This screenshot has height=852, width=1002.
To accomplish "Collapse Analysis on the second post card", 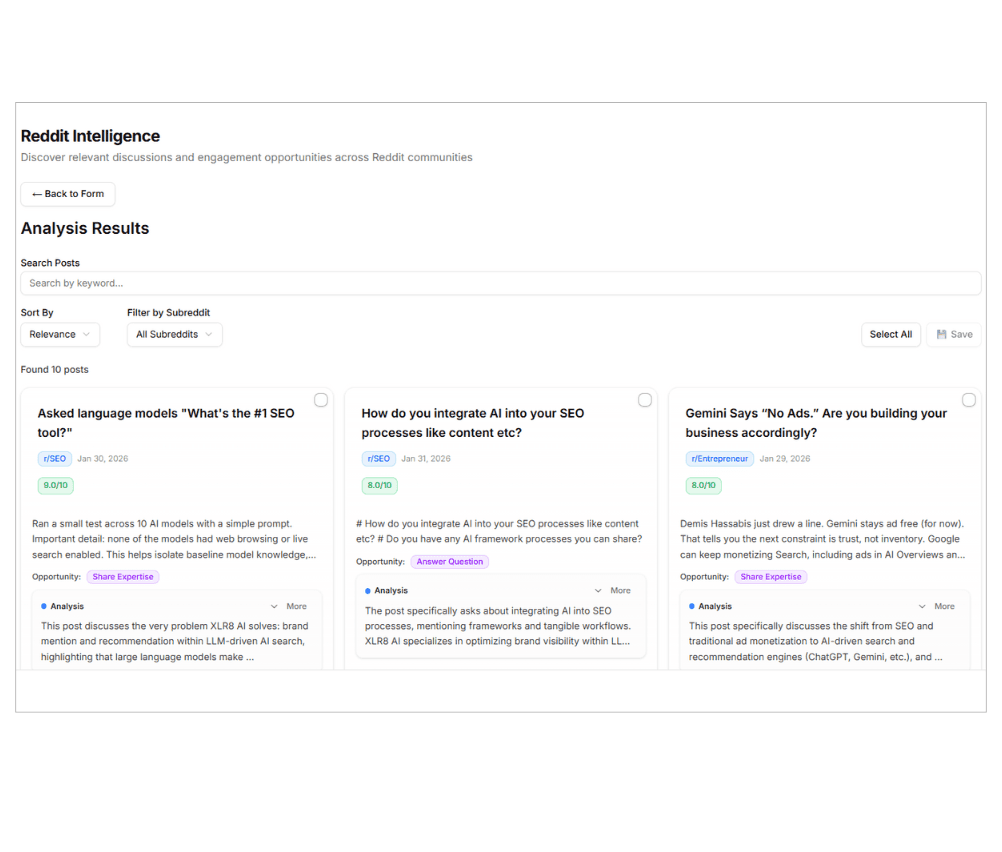I will tap(597, 590).
